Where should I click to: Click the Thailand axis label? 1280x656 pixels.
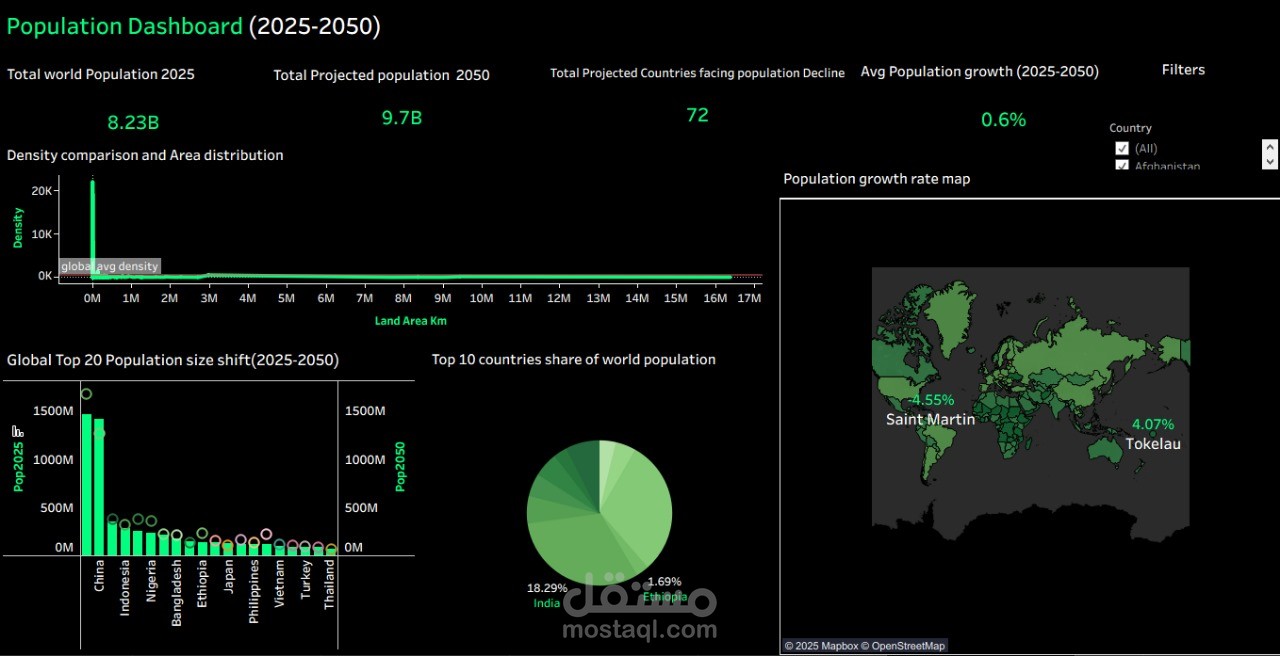(x=330, y=584)
